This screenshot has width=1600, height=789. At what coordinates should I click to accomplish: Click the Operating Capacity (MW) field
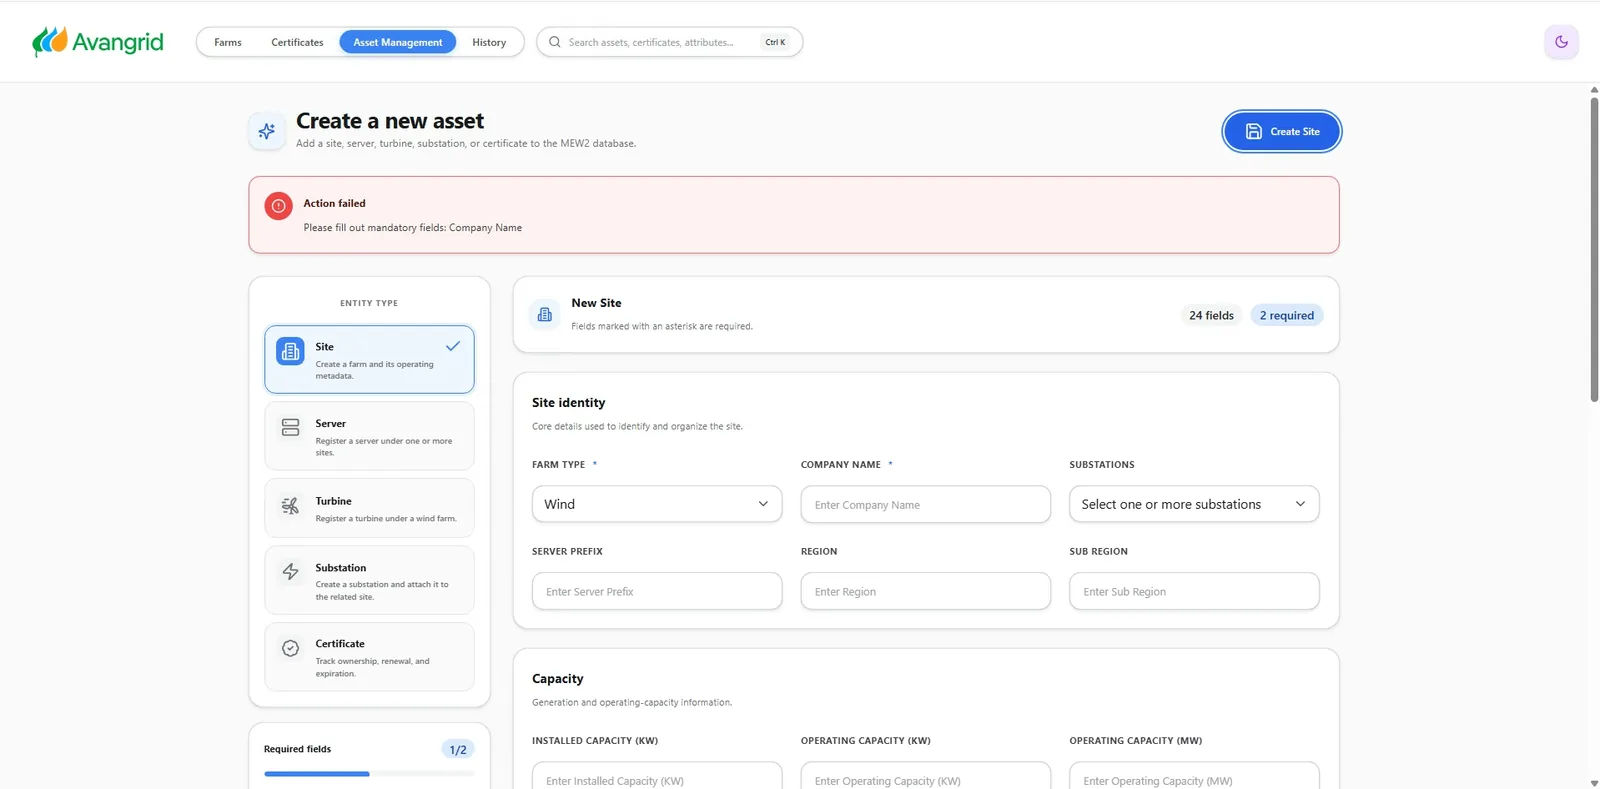pyautogui.click(x=1194, y=776)
